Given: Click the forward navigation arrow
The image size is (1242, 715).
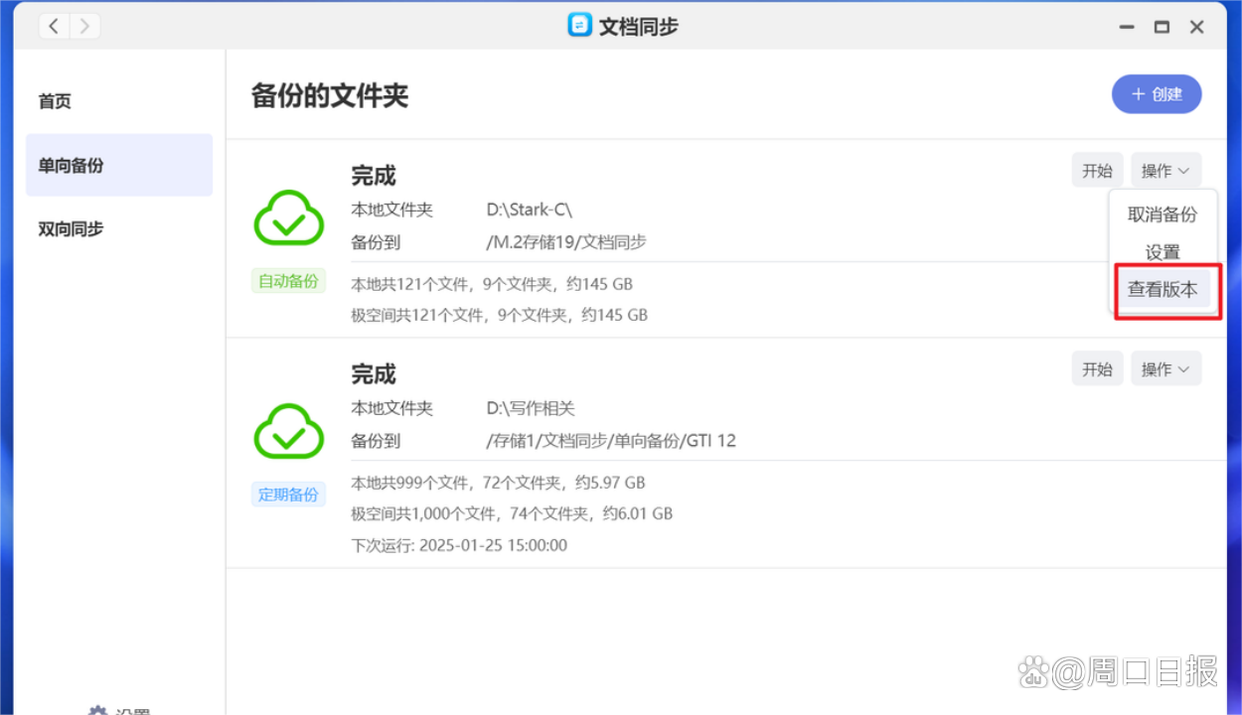Looking at the screenshot, I should [x=85, y=26].
